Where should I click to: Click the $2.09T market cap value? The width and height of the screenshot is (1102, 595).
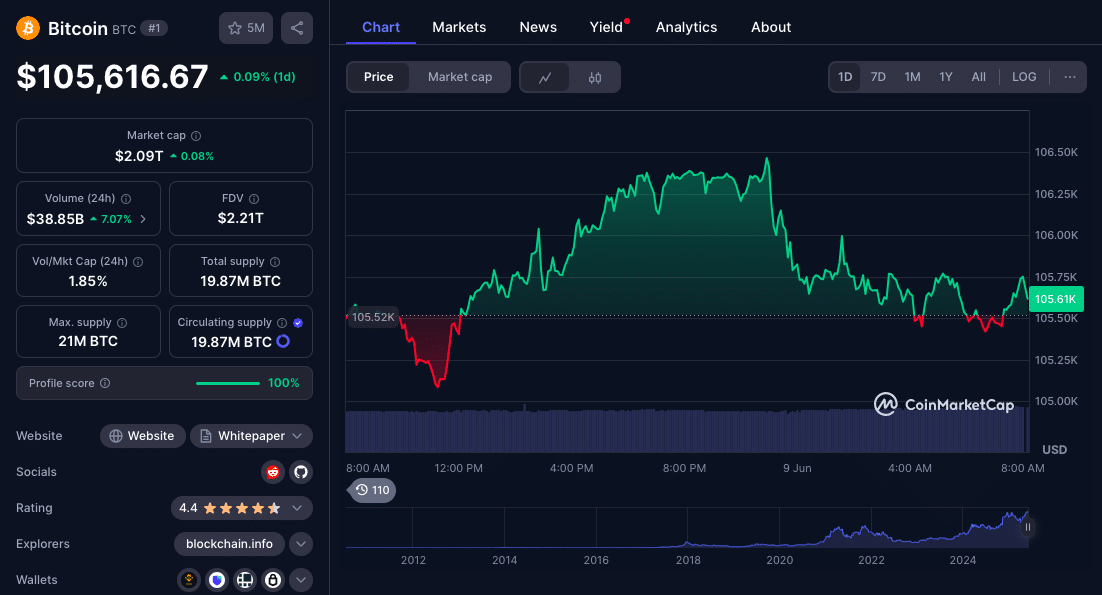tap(139, 156)
